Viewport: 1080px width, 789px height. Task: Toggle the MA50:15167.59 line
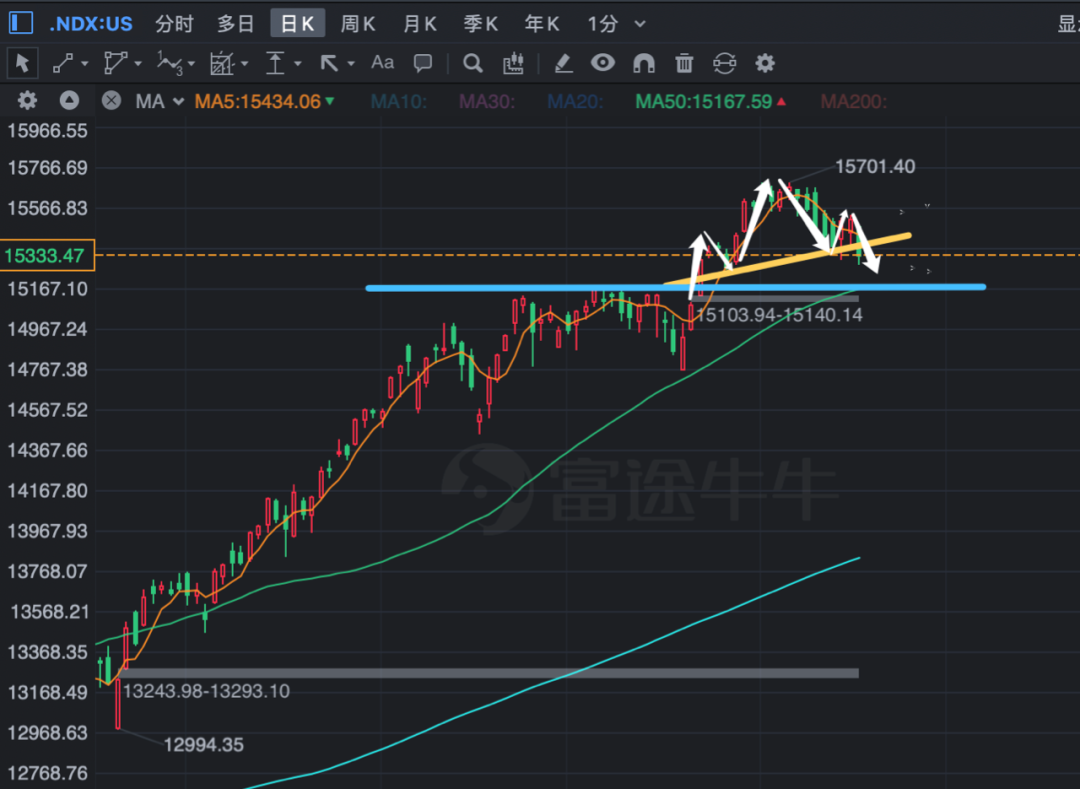711,102
